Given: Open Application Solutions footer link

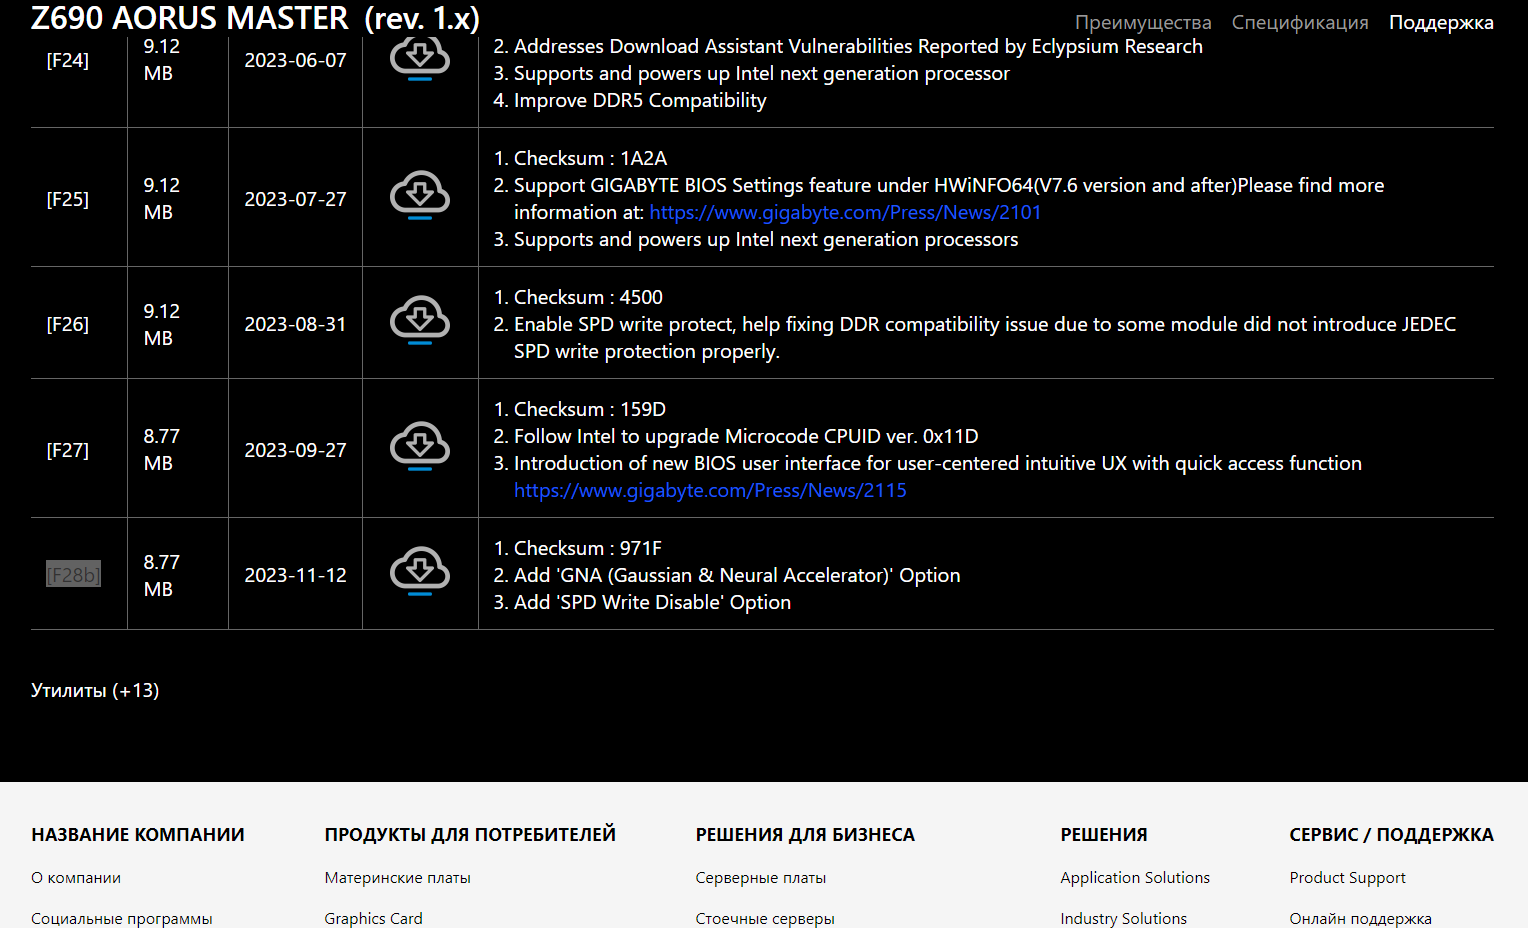Looking at the screenshot, I should coord(1135,878).
